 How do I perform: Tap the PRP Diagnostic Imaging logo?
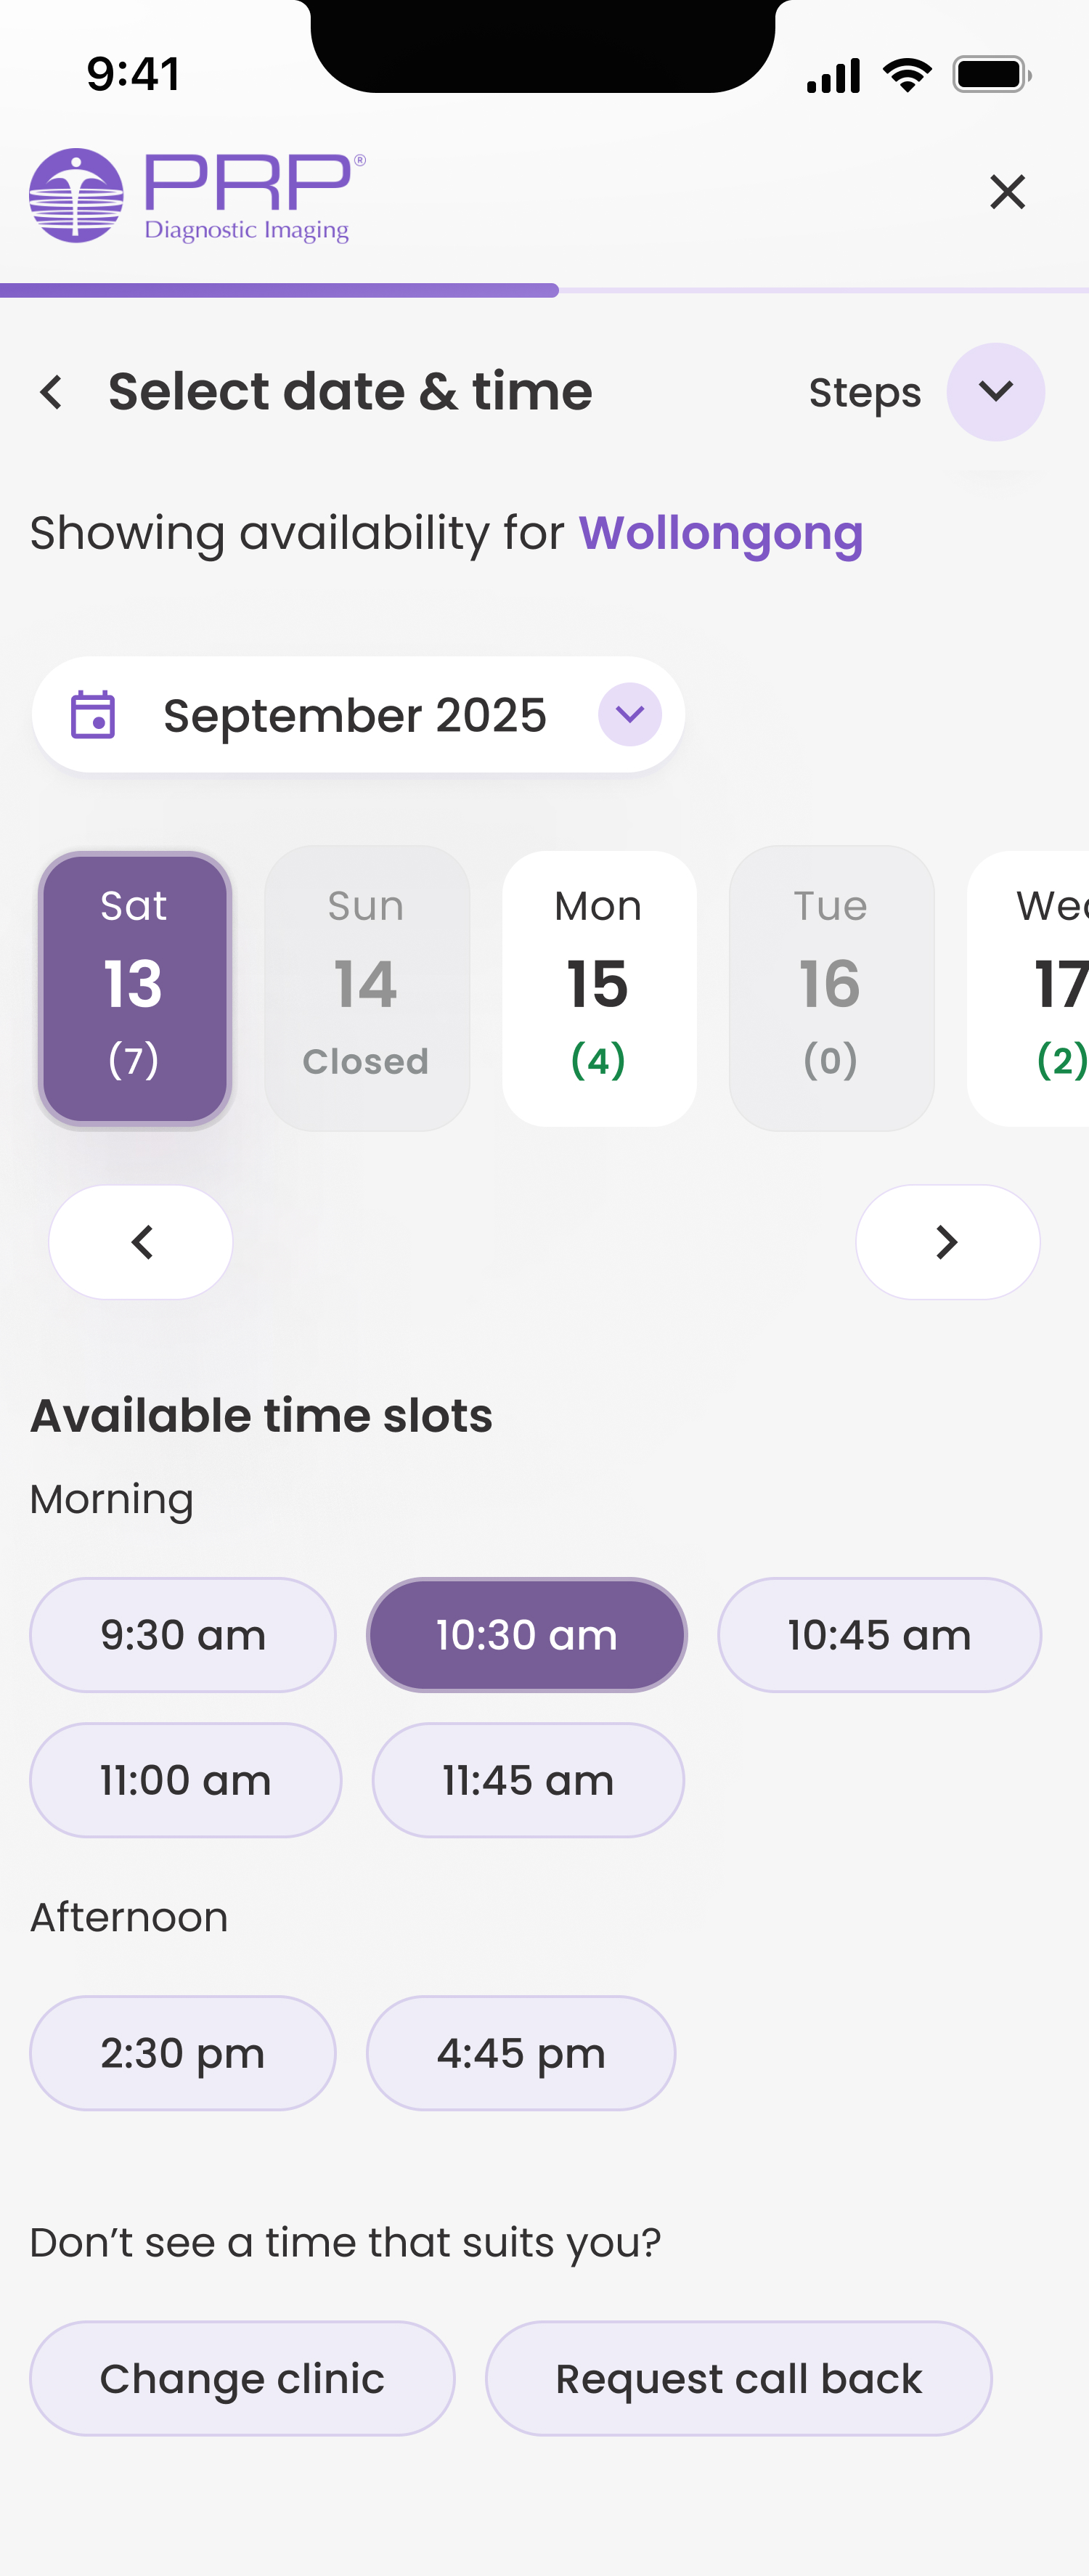pos(197,196)
